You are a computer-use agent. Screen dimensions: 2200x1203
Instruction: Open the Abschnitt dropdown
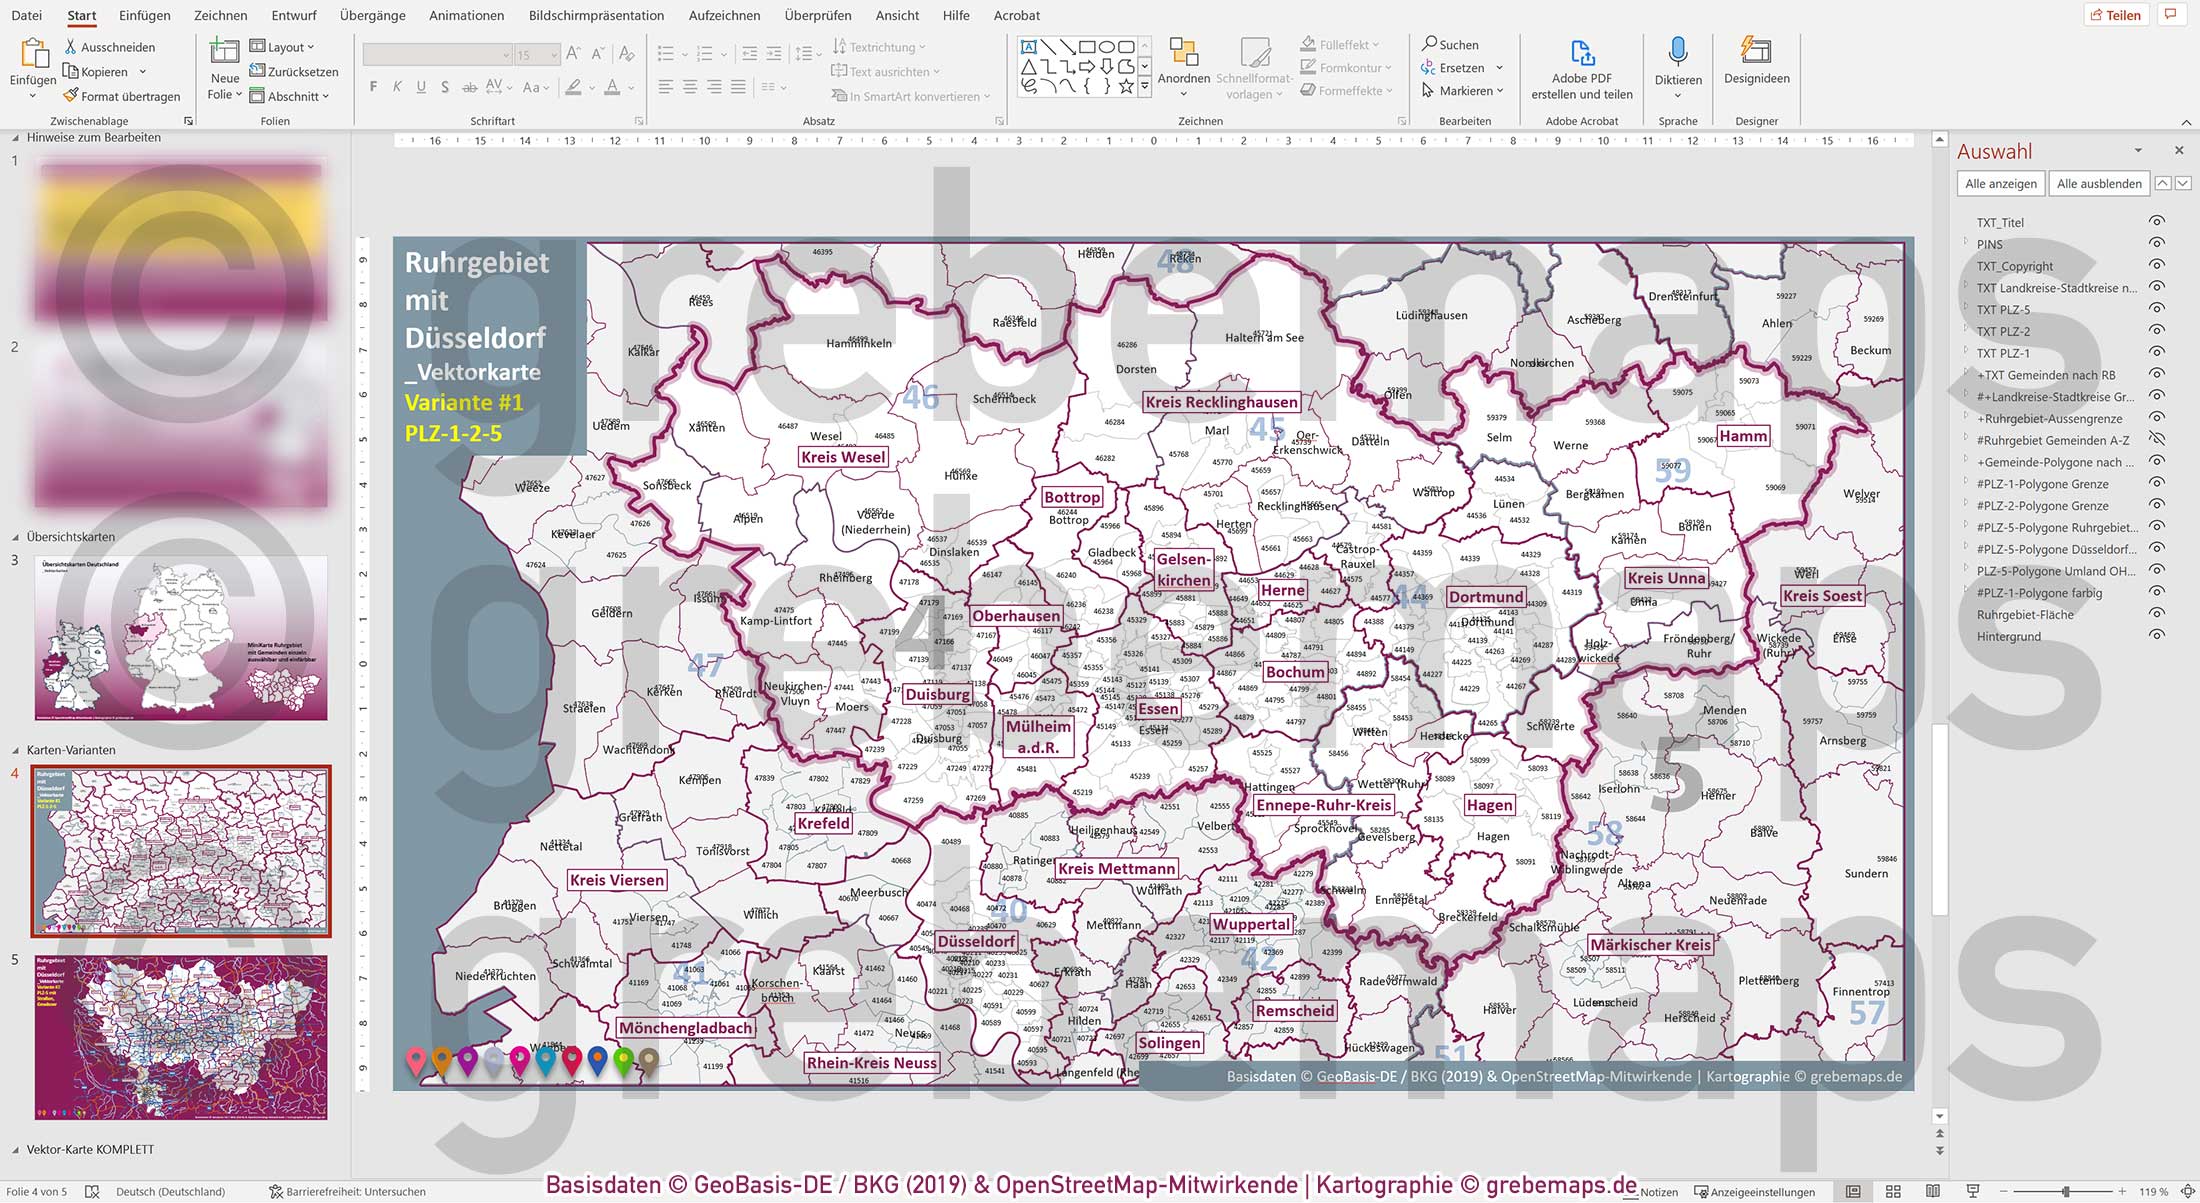click(289, 96)
